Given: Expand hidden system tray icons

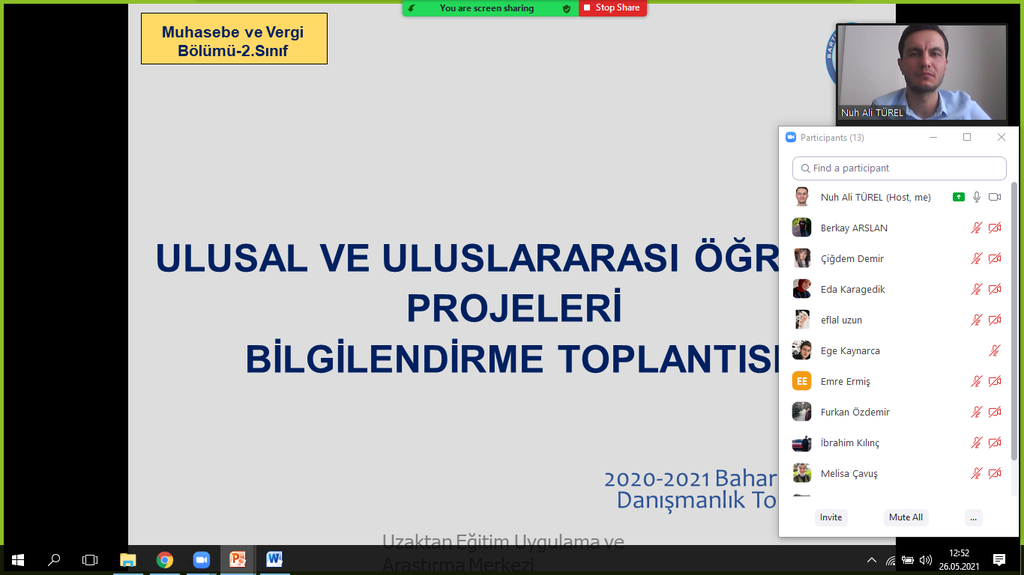Looking at the screenshot, I should [872, 560].
